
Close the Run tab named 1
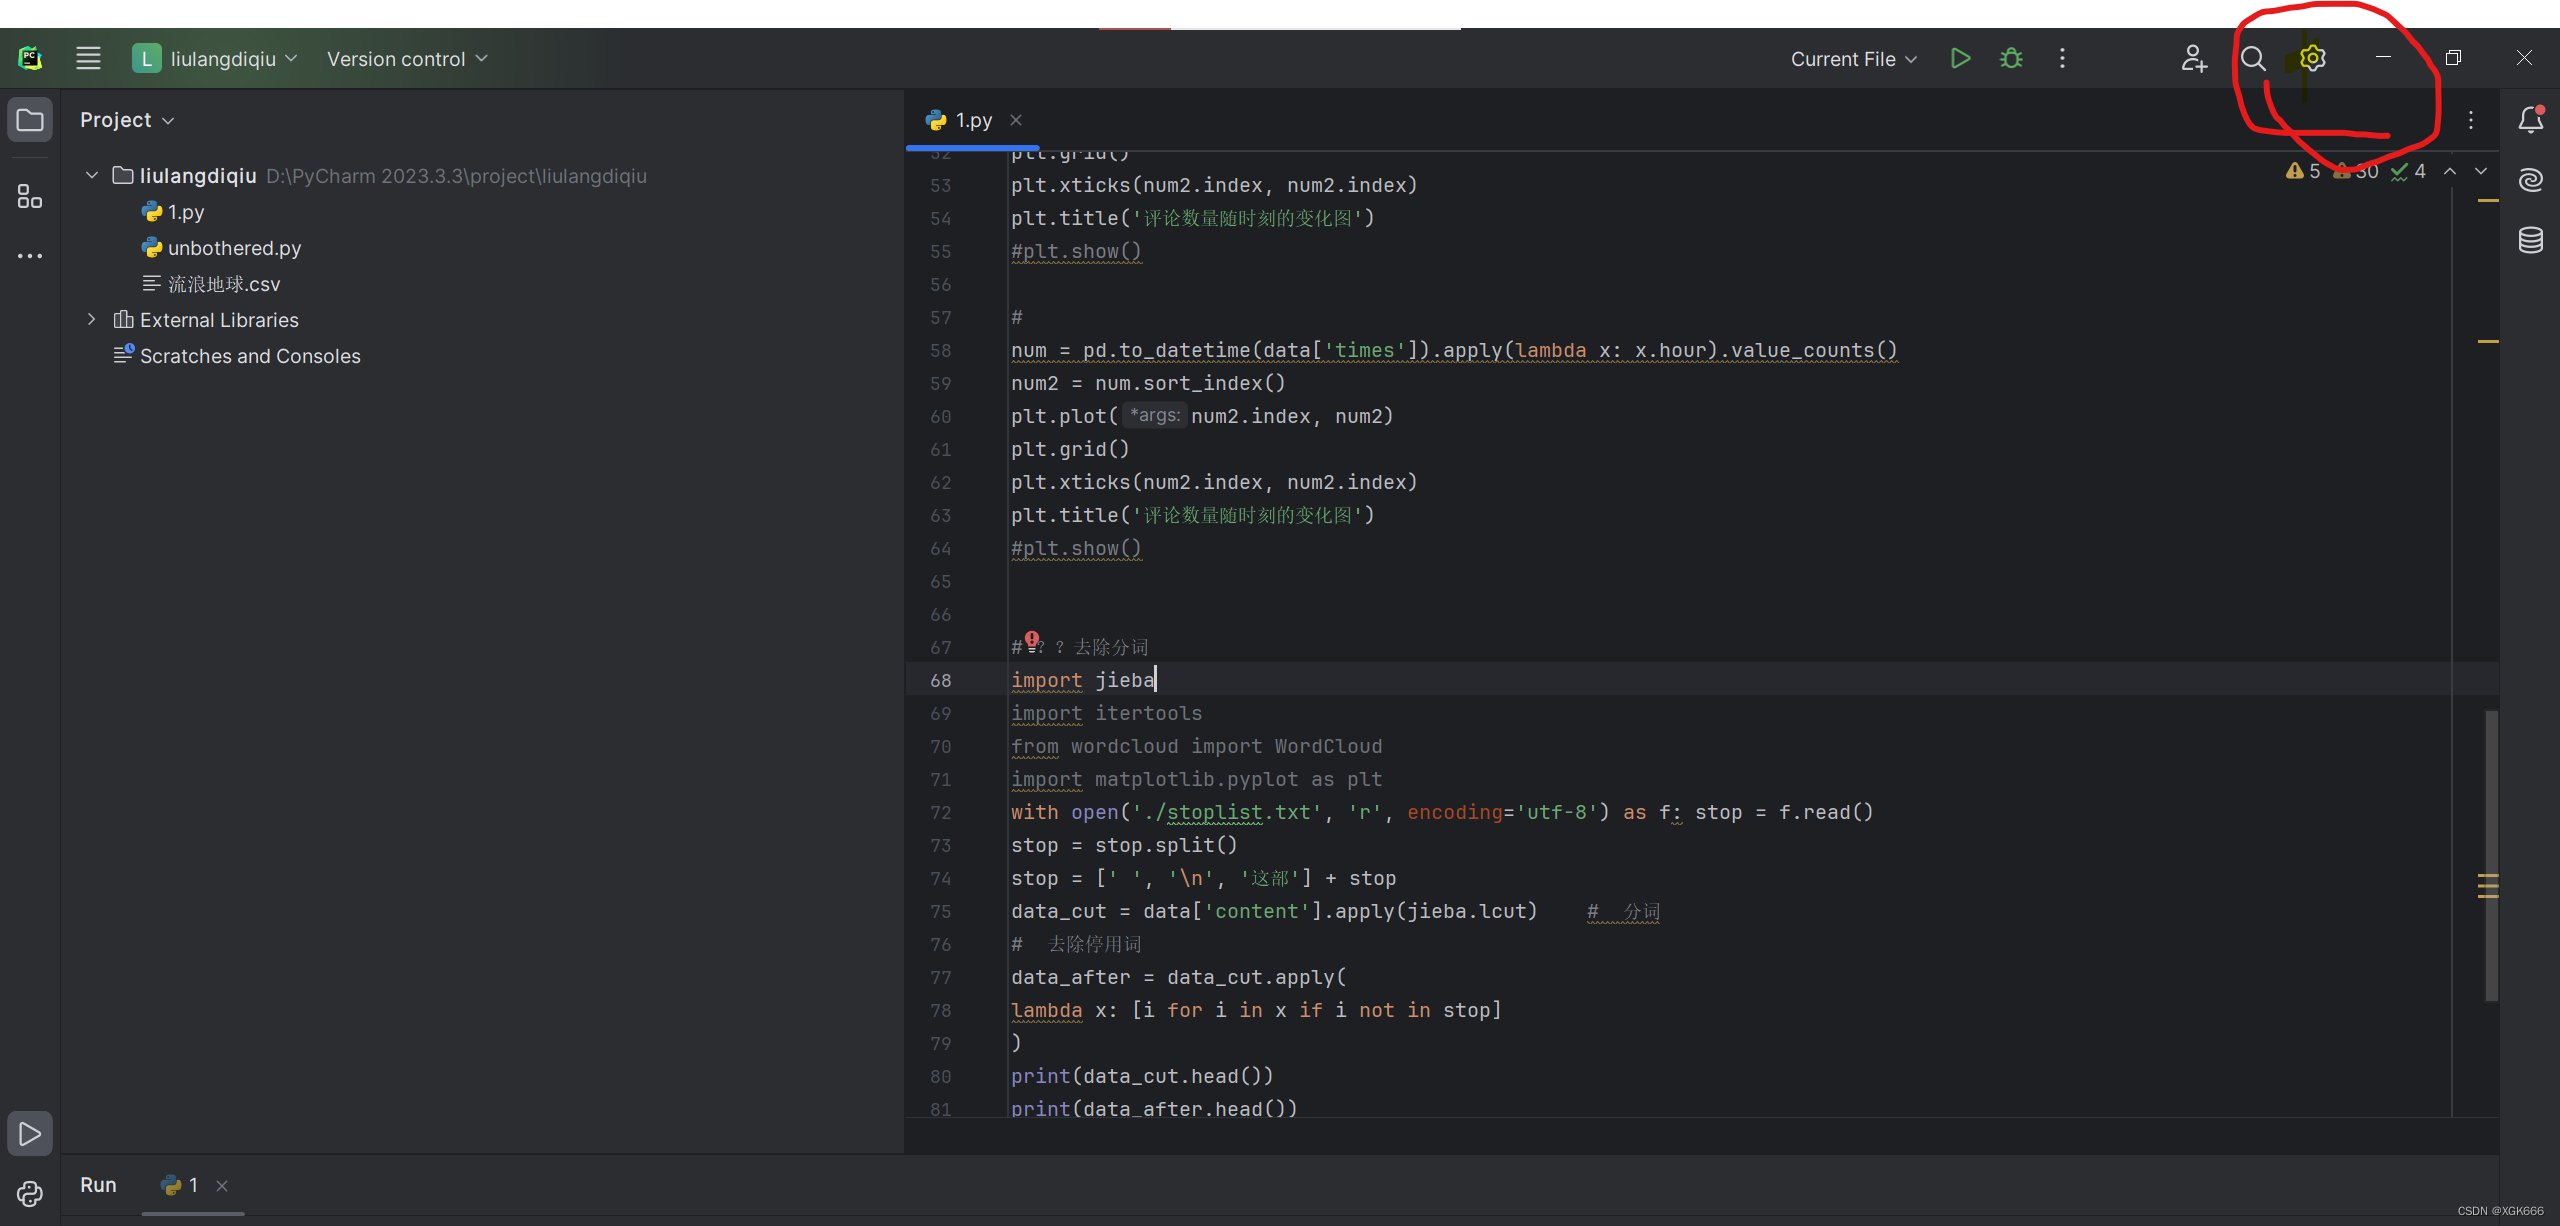click(222, 1185)
